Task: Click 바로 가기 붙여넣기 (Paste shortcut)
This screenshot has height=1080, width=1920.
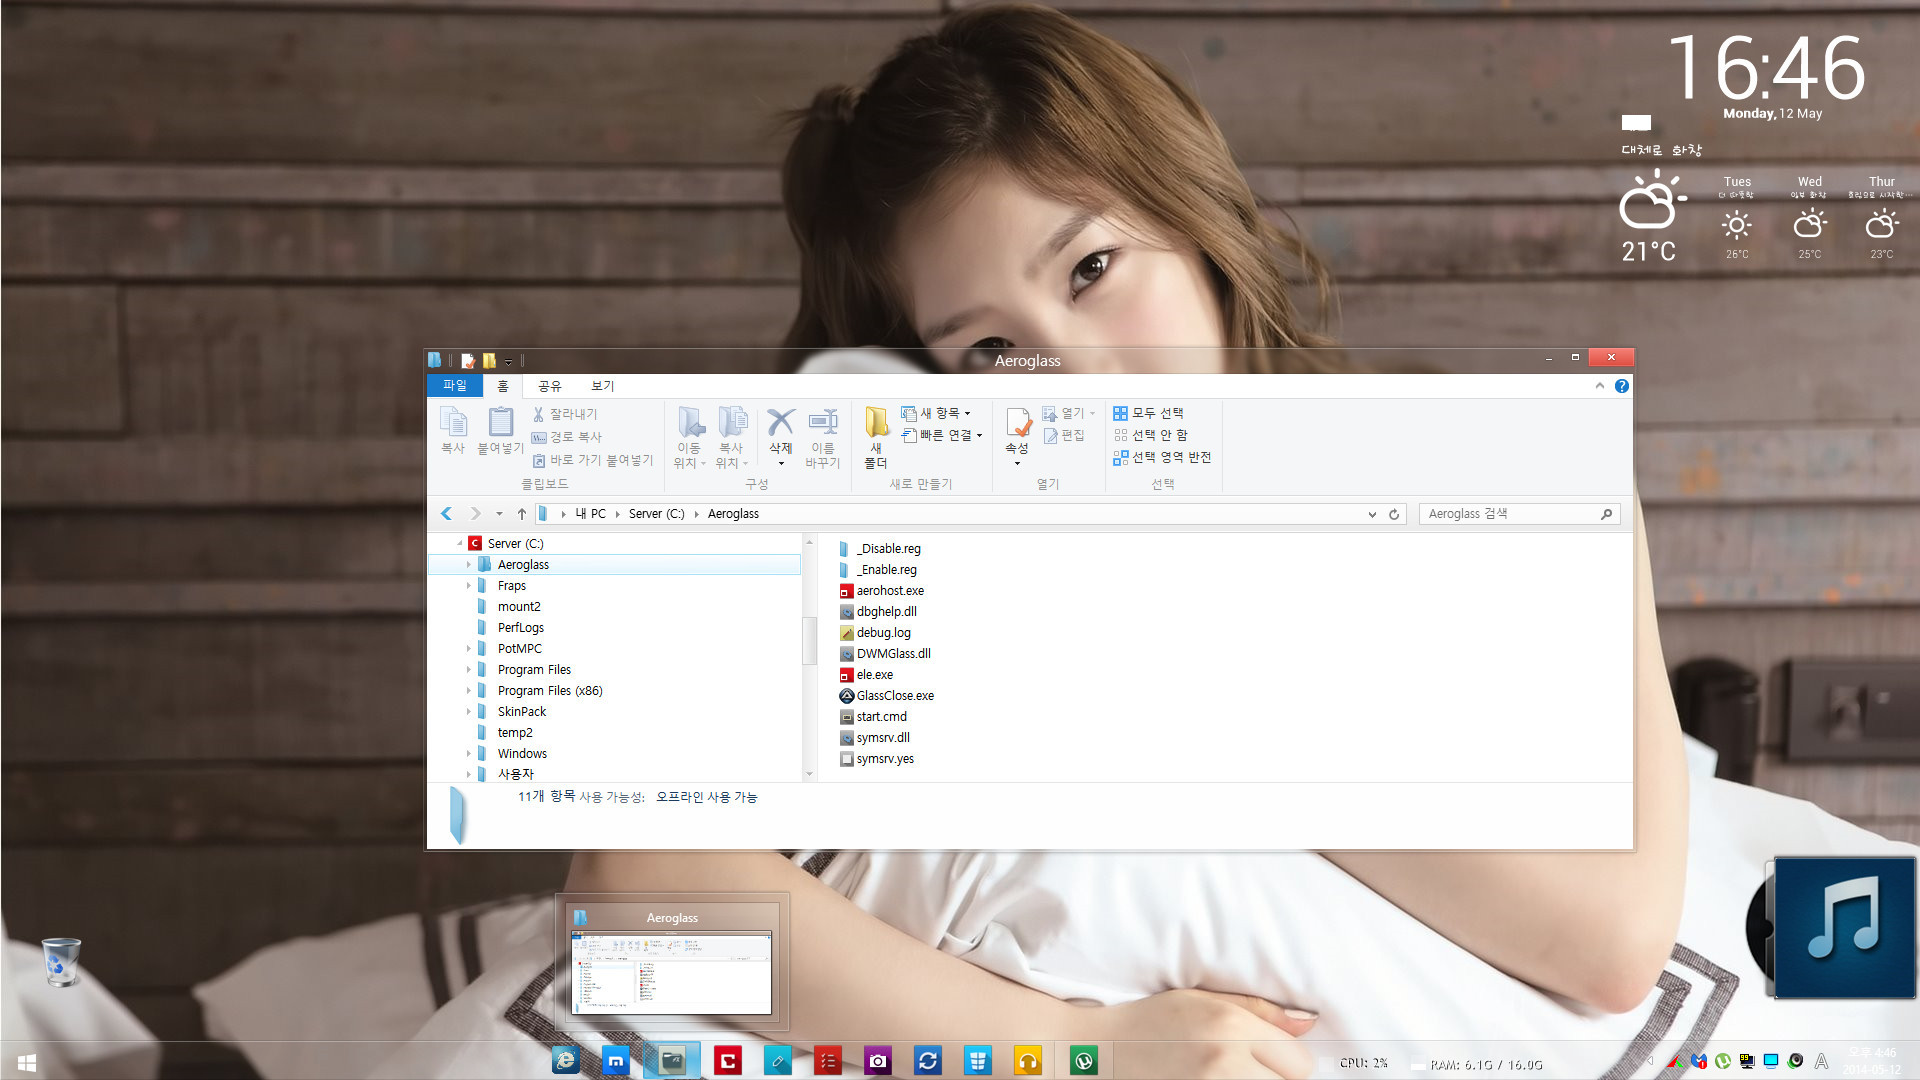Action: coord(592,460)
